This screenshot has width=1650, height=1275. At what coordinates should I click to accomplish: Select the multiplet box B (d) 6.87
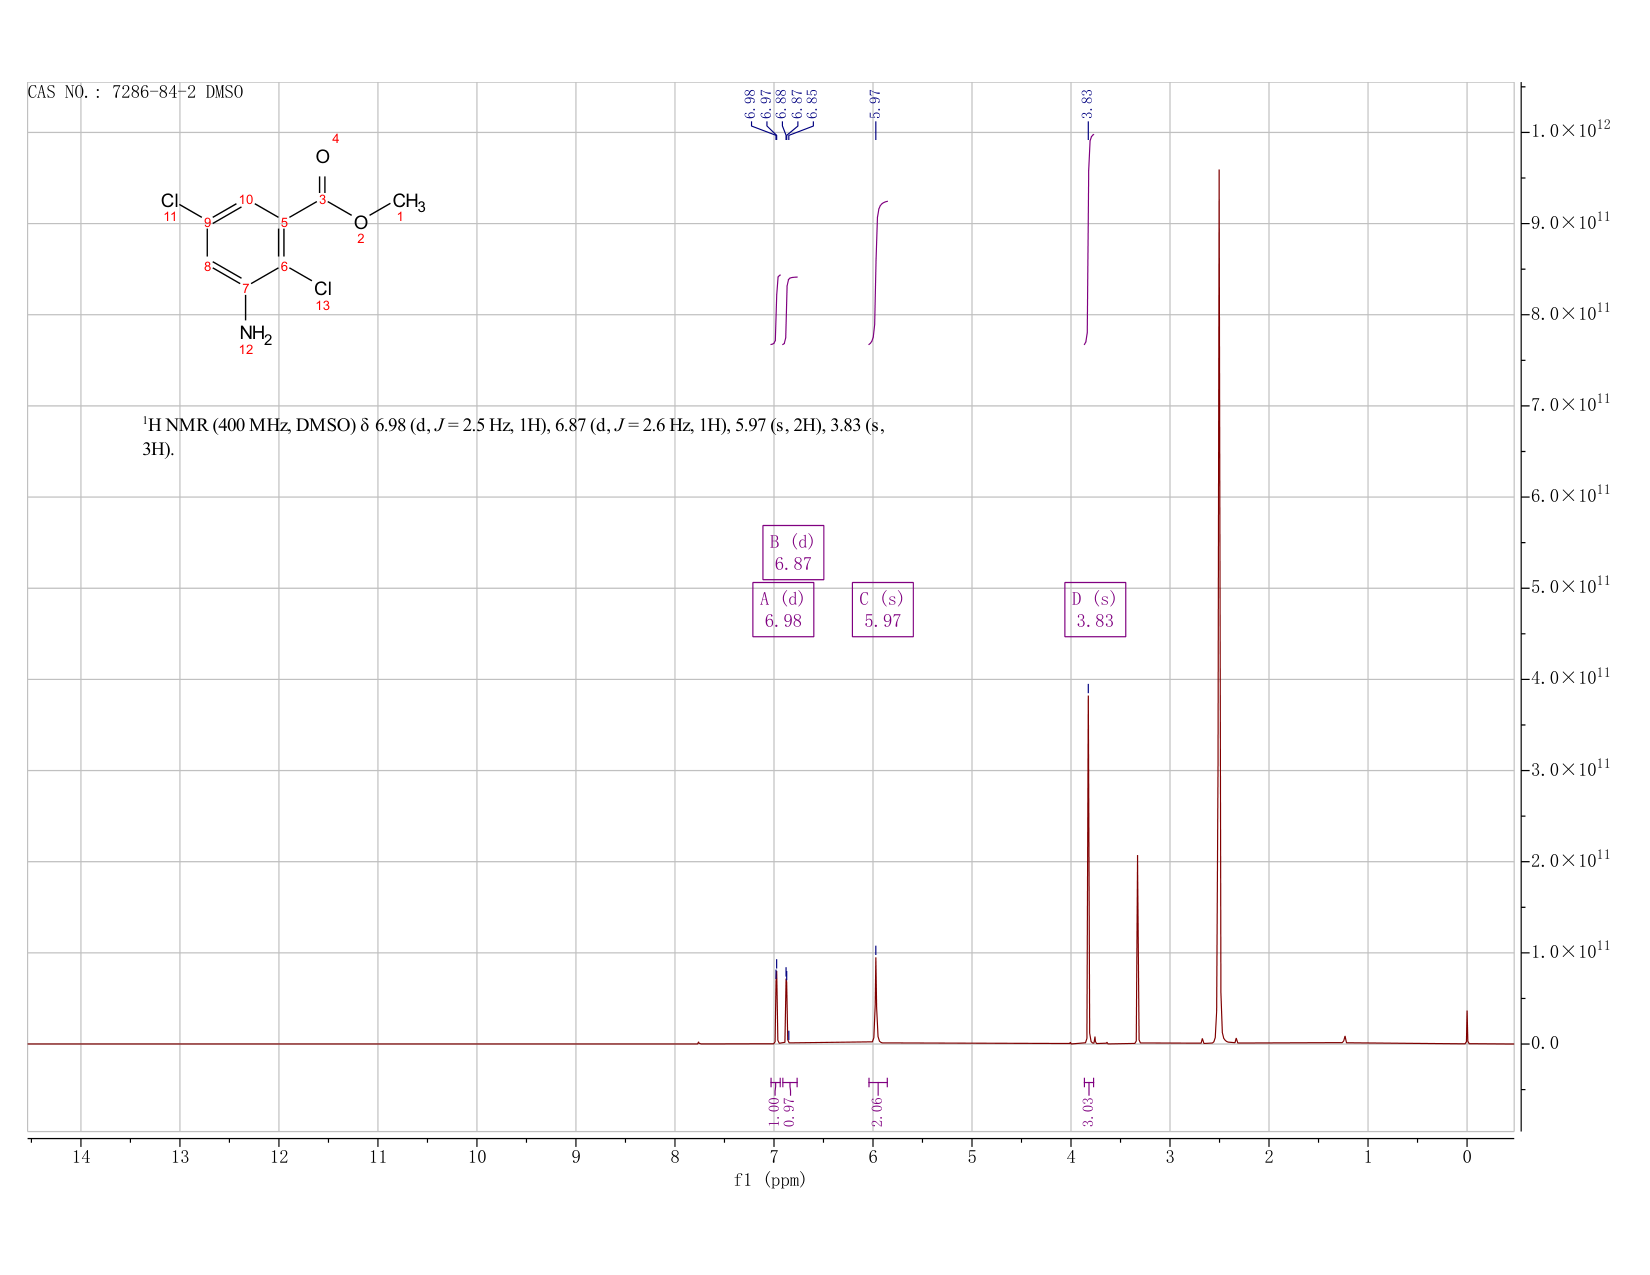(x=793, y=552)
